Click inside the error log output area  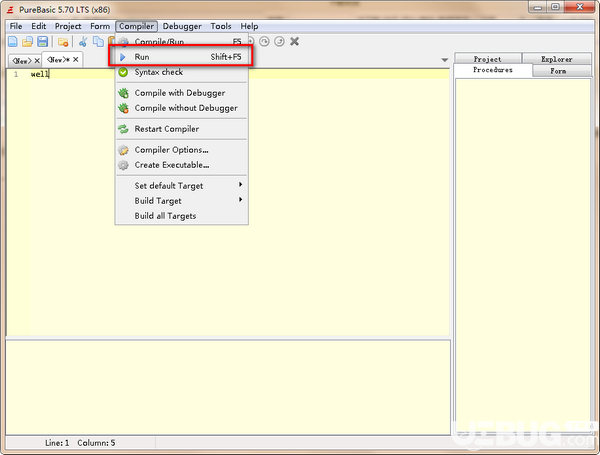click(228, 387)
